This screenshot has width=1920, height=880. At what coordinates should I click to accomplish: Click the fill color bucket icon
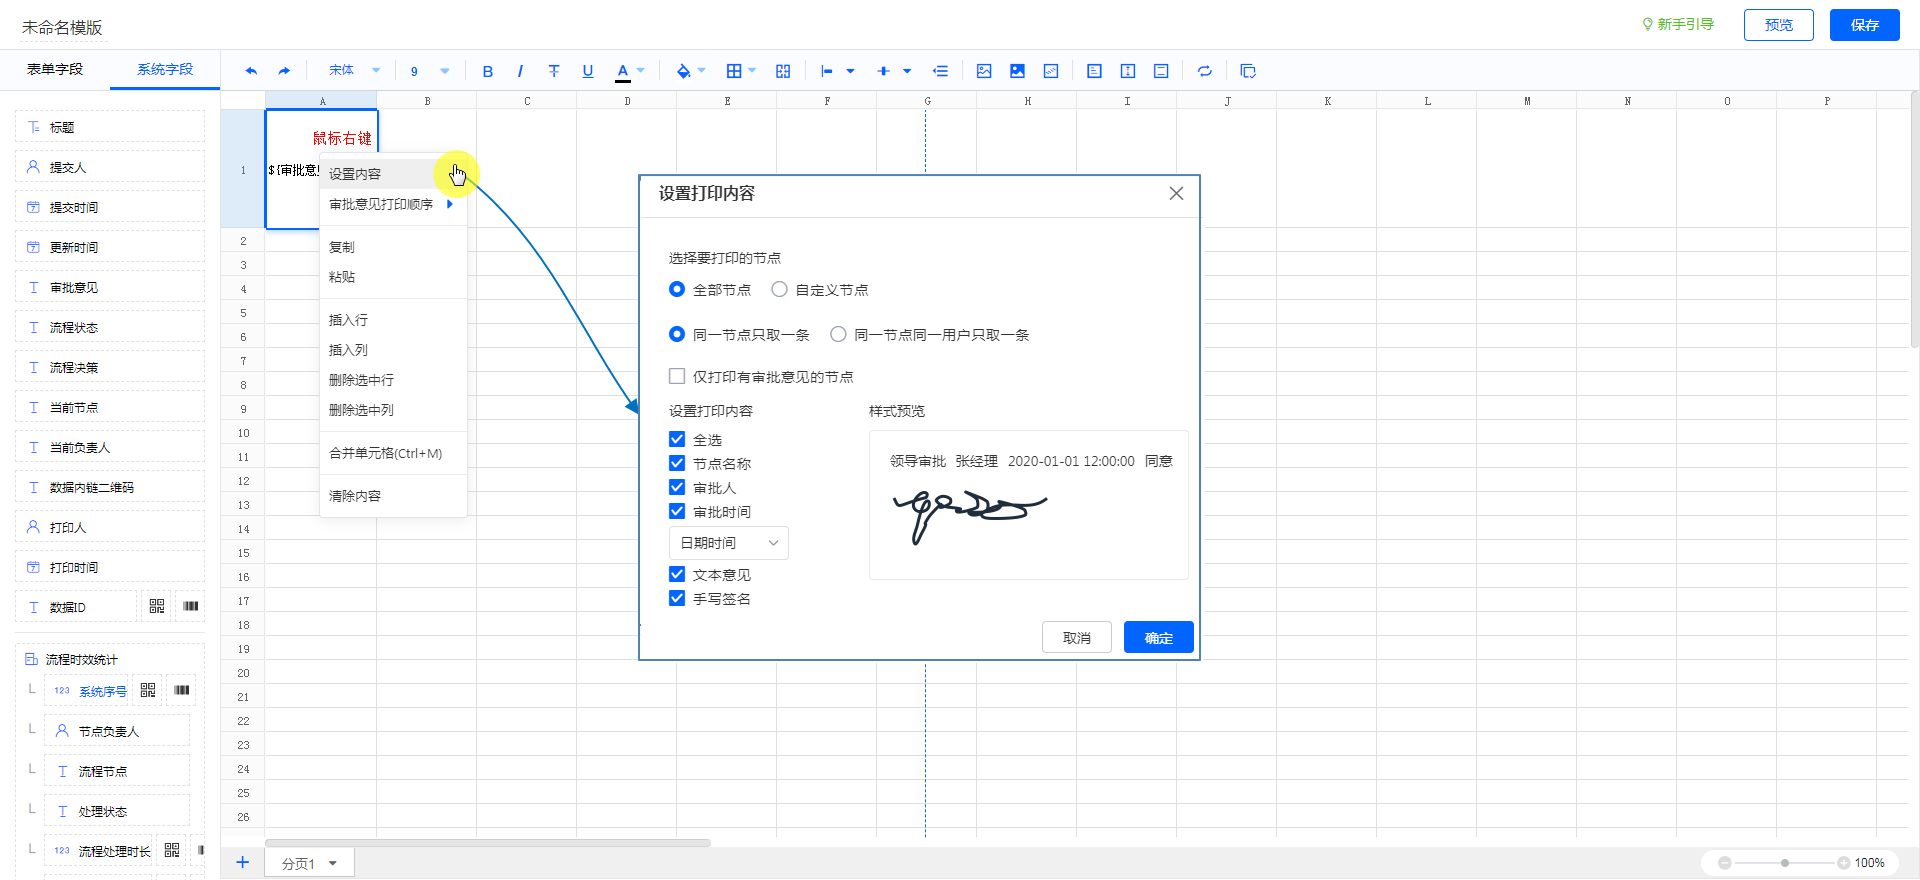pyautogui.click(x=683, y=71)
